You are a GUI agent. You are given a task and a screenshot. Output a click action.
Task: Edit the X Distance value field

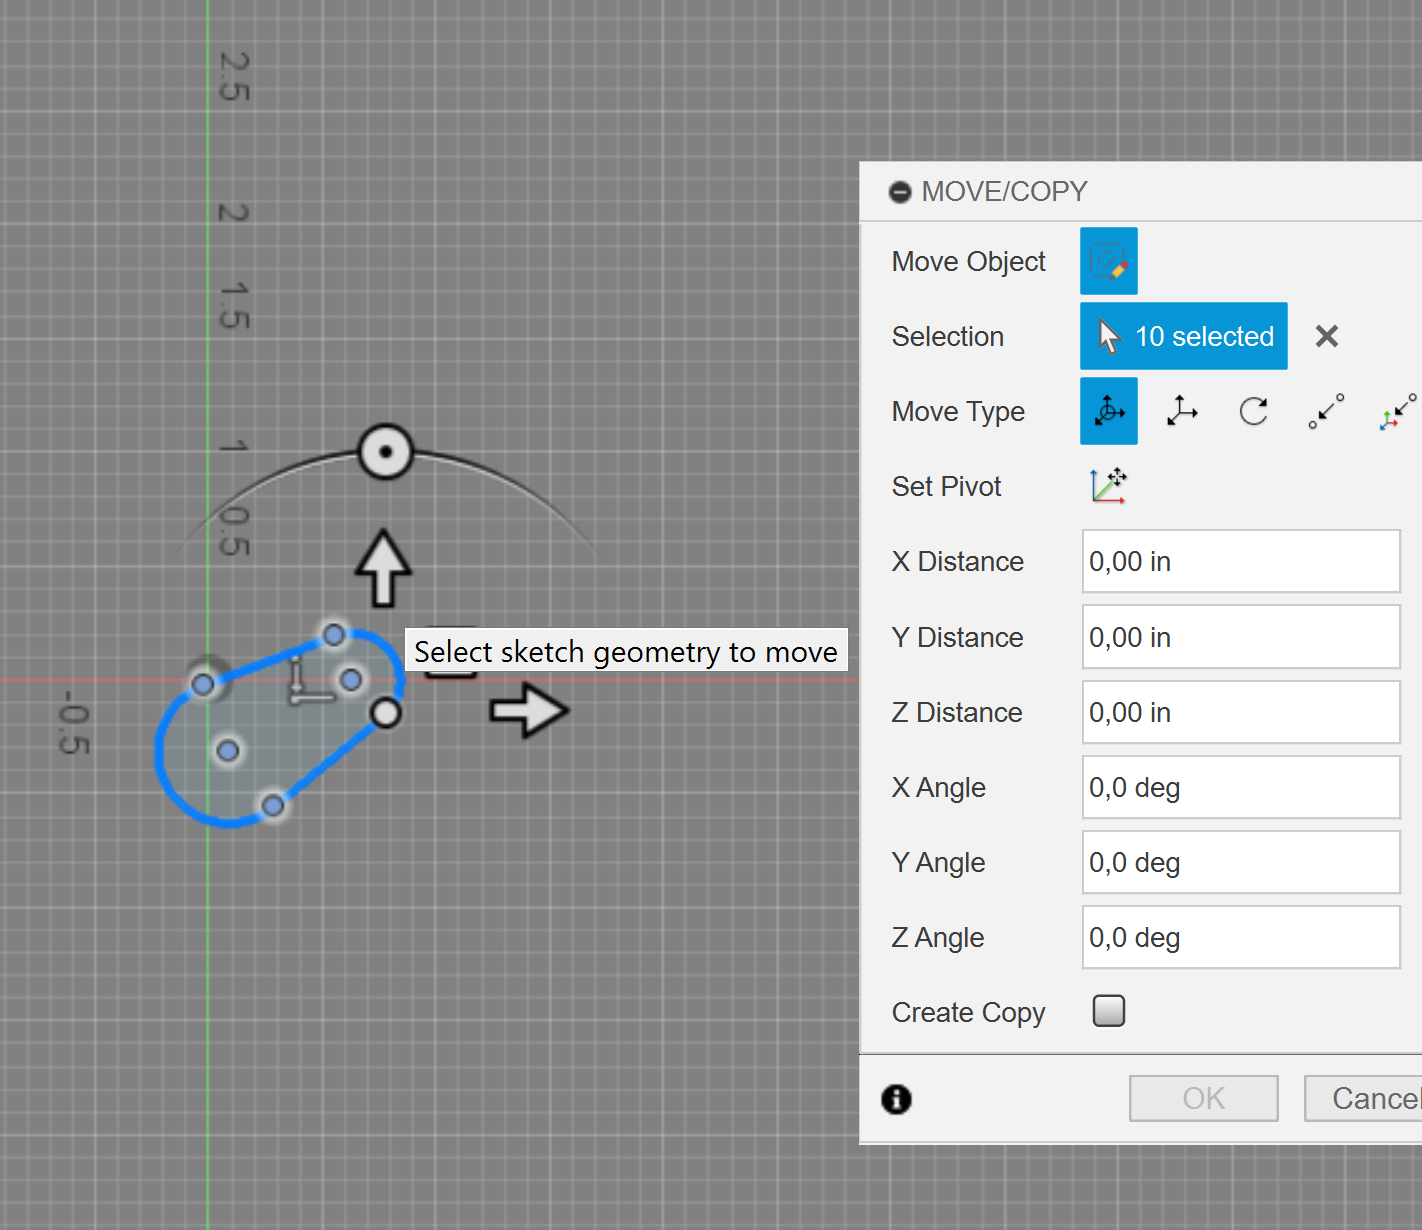tap(1240, 561)
